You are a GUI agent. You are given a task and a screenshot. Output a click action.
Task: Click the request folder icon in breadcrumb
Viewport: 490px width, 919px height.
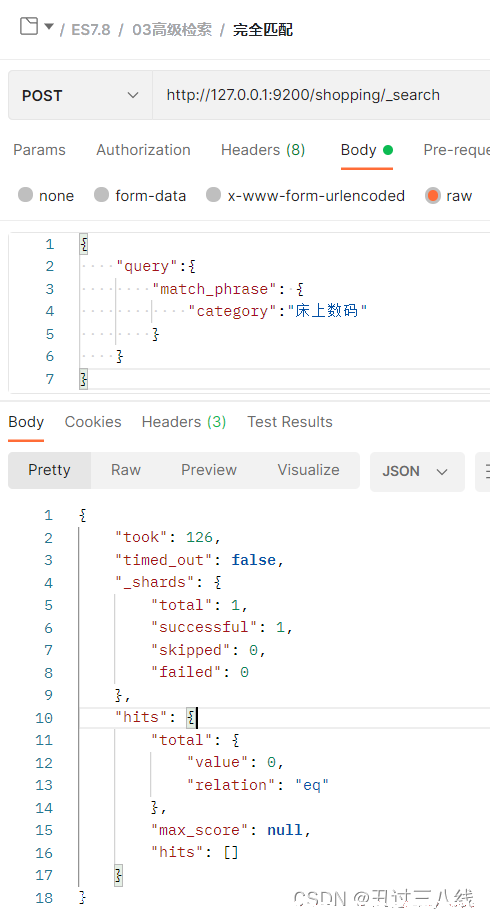[x=29, y=26]
